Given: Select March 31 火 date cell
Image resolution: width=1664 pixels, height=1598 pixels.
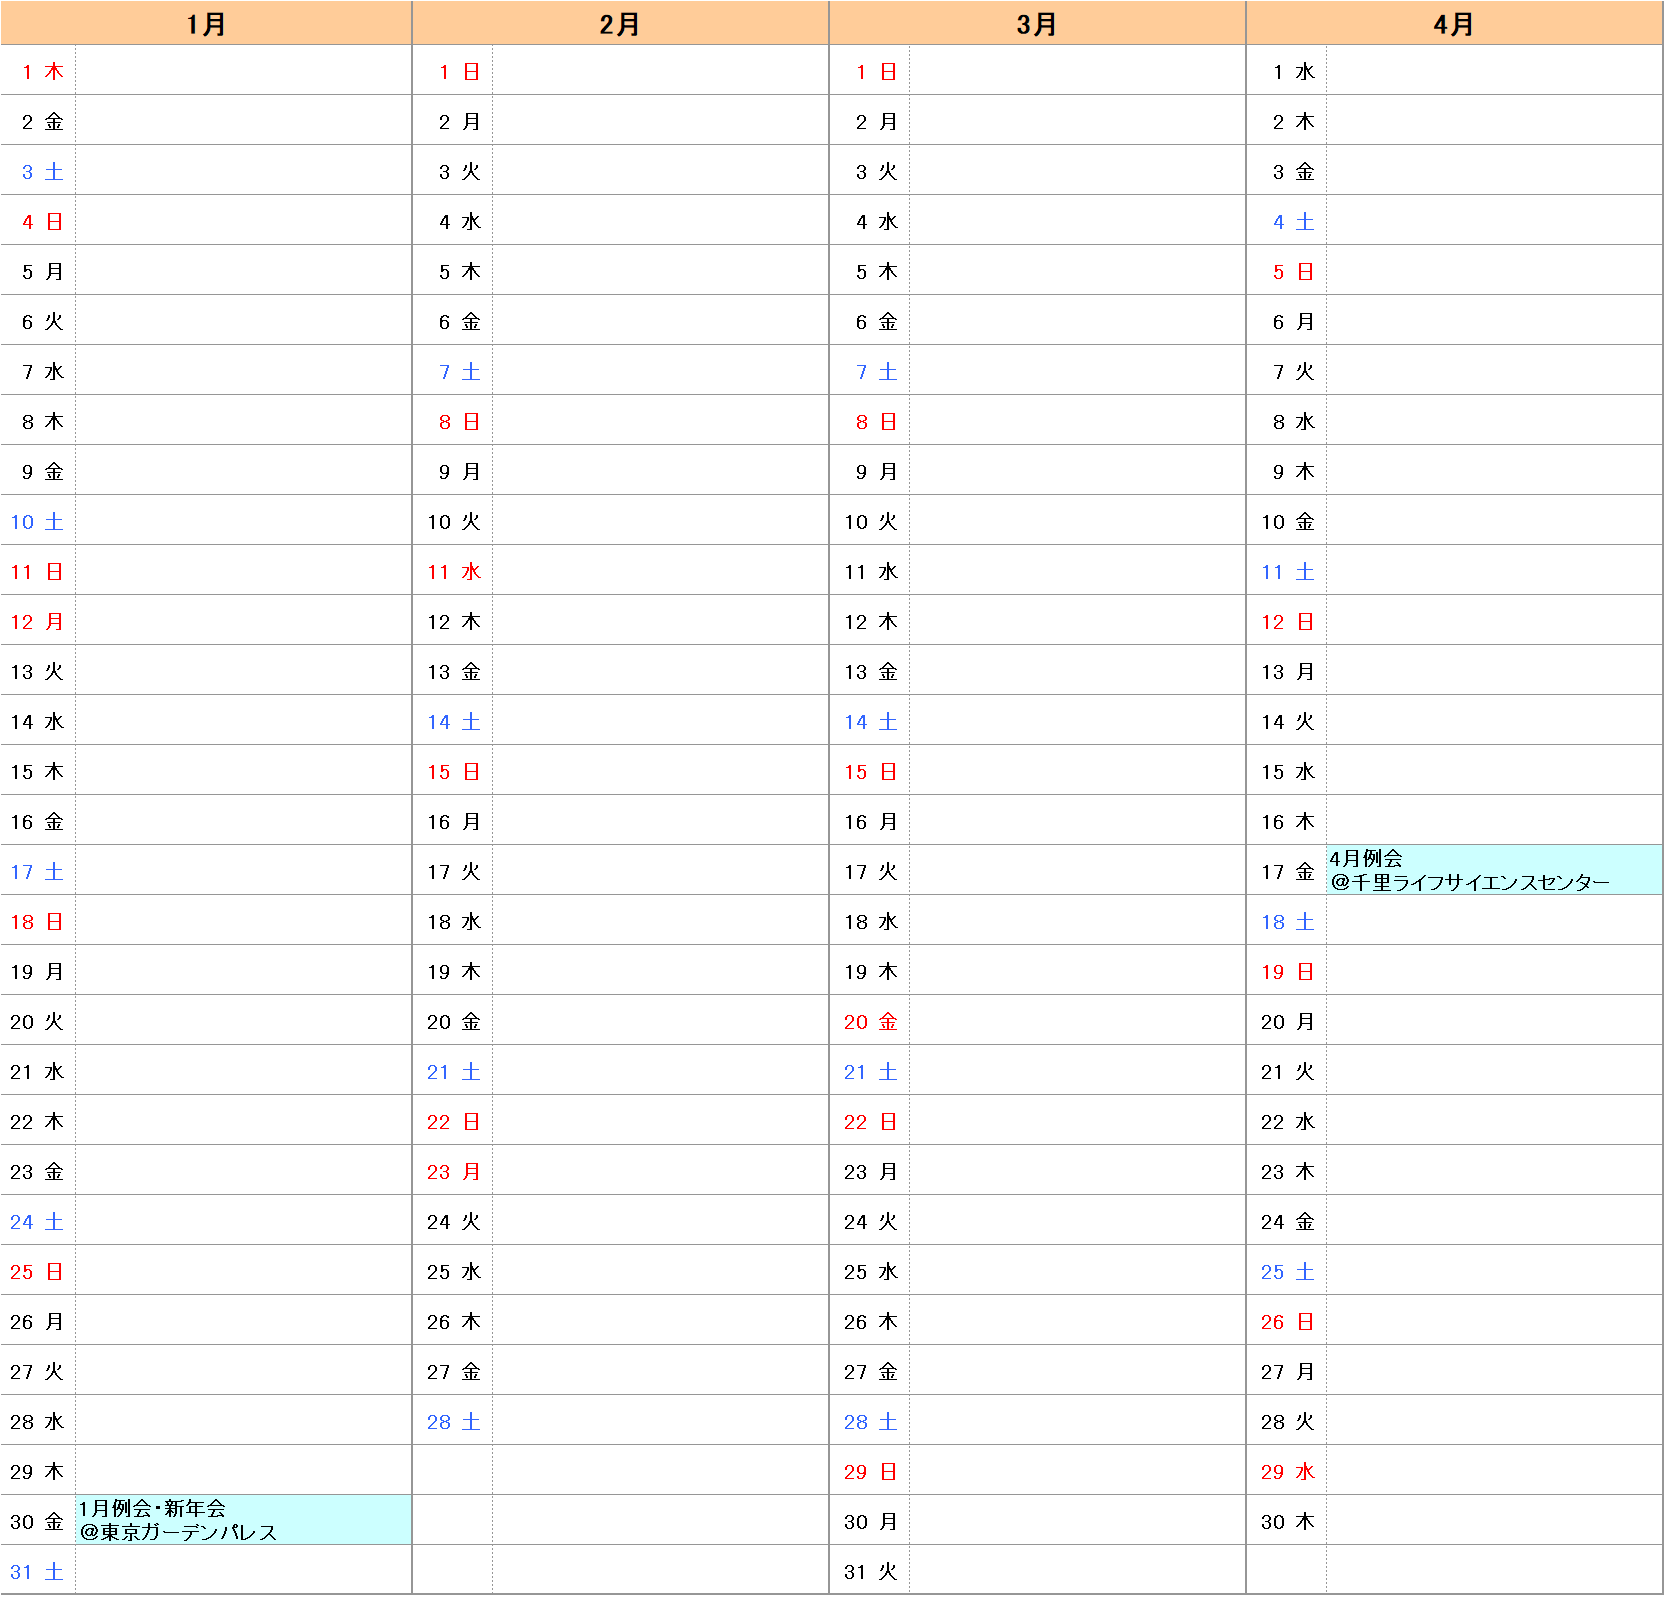Looking at the screenshot, I should (x=870, y=1571).
